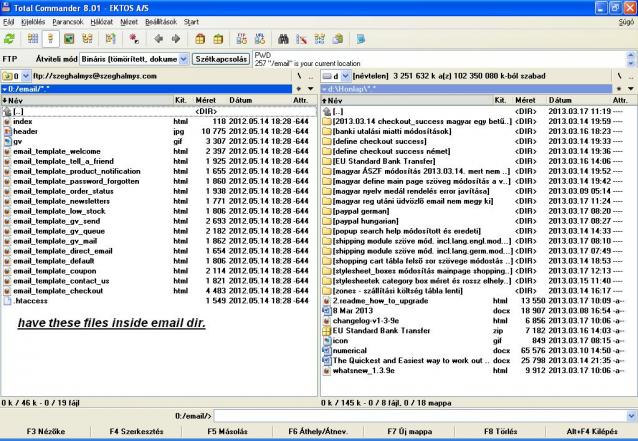Select the full details view toolbar icon
This screenshot has height=441, width=638.
pyautogui.click(x=50, y=39)
